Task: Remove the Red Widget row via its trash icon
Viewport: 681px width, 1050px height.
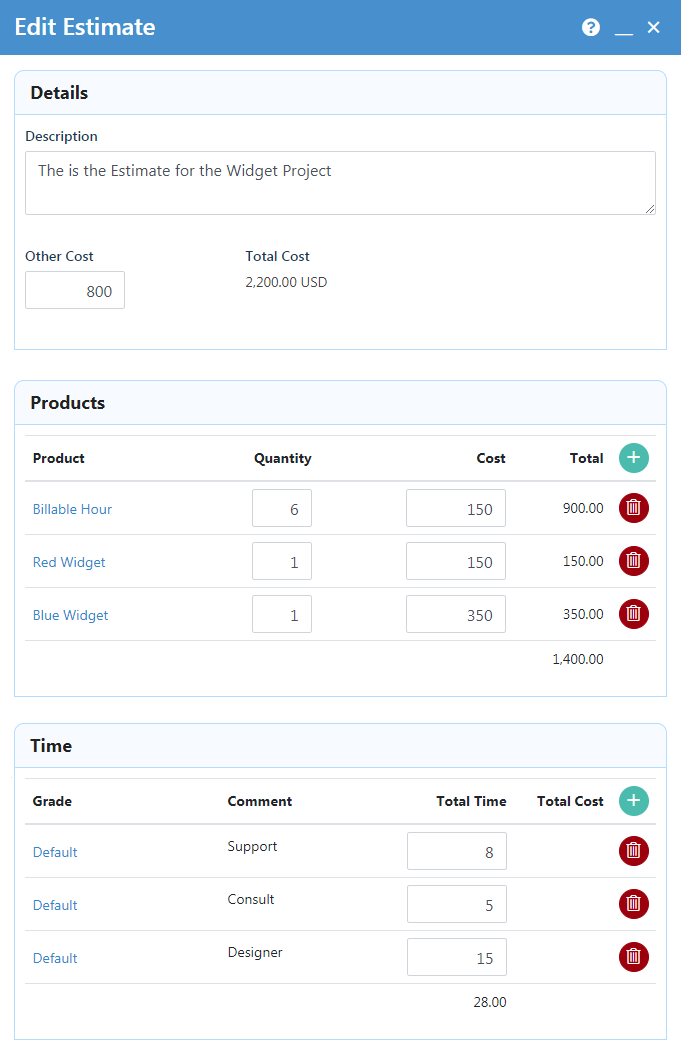Action: point(633,561)
